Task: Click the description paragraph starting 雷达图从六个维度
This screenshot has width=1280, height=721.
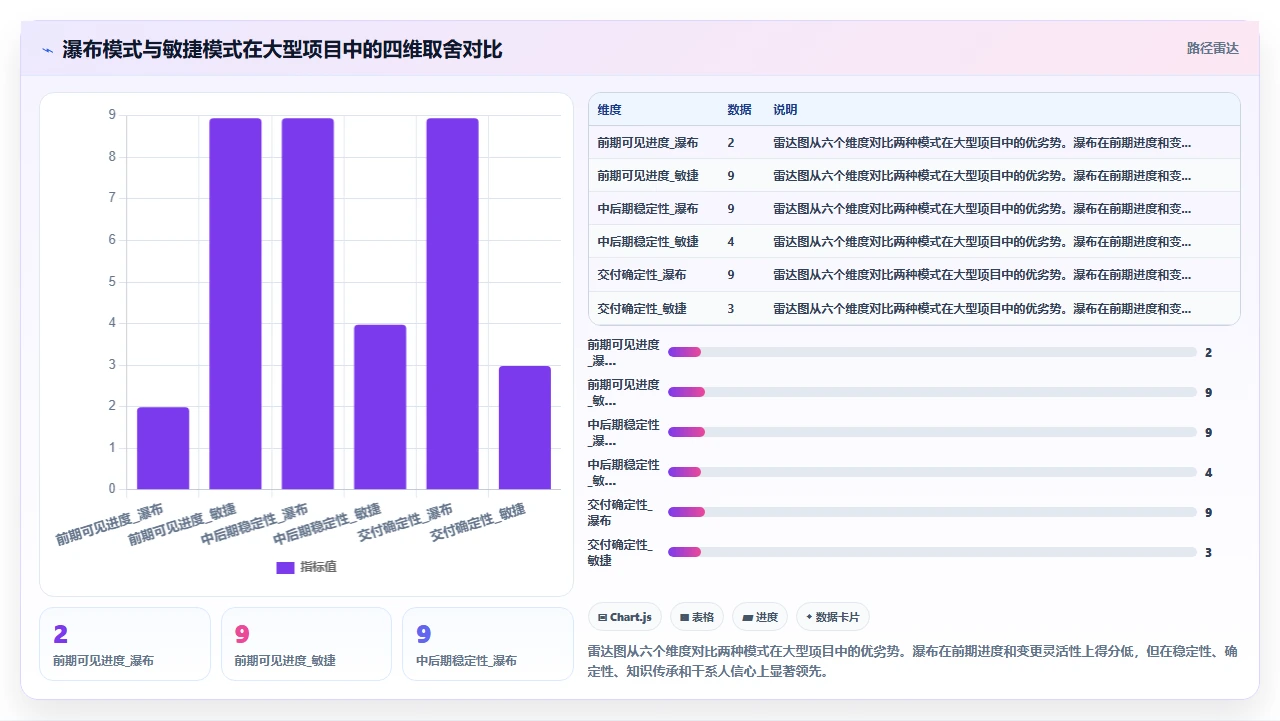Action: coord(913,661)
